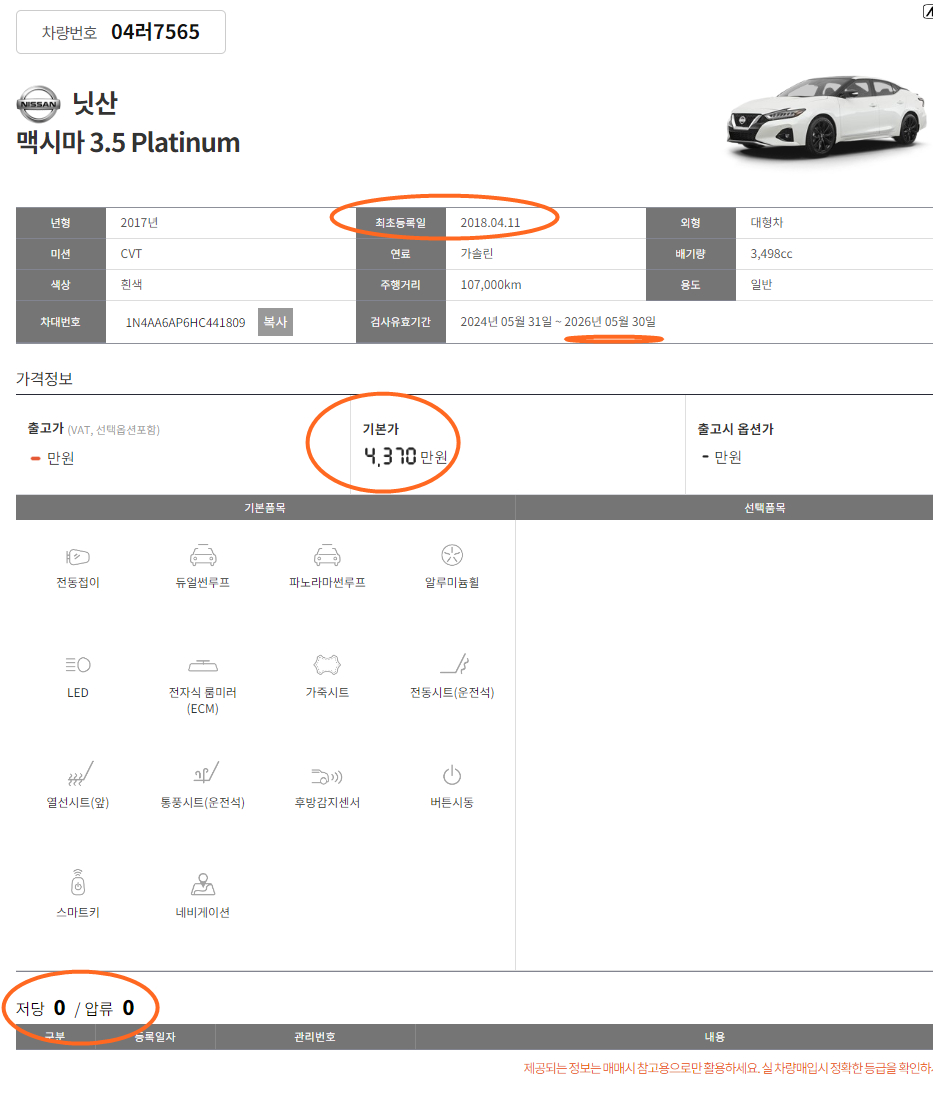Select the 선택품목 column header
This screenshot has width=933, height=1116.
[764, 508]
